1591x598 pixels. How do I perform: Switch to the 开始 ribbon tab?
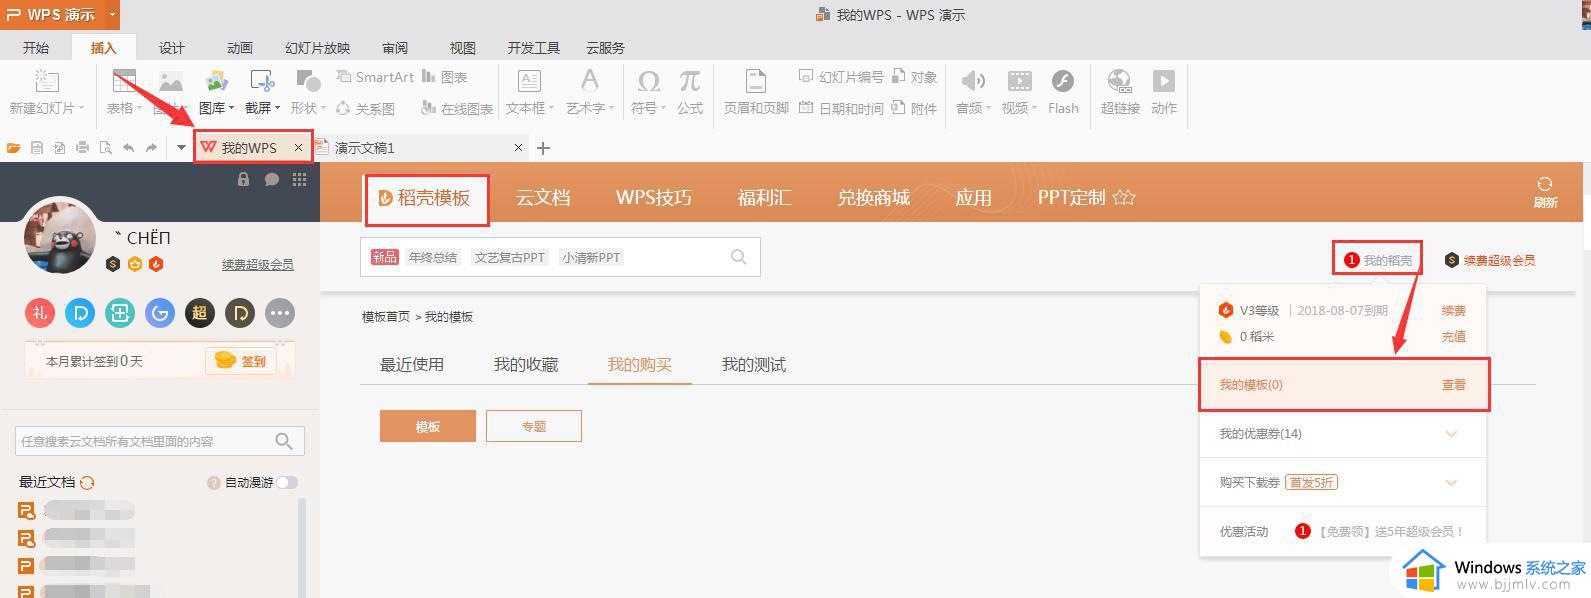click(x=36, y=47)
